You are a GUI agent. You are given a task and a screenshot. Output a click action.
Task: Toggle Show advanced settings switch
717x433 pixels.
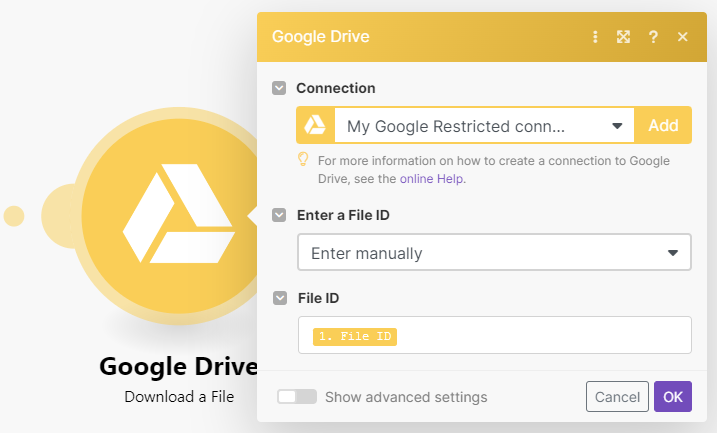[297, 397]
